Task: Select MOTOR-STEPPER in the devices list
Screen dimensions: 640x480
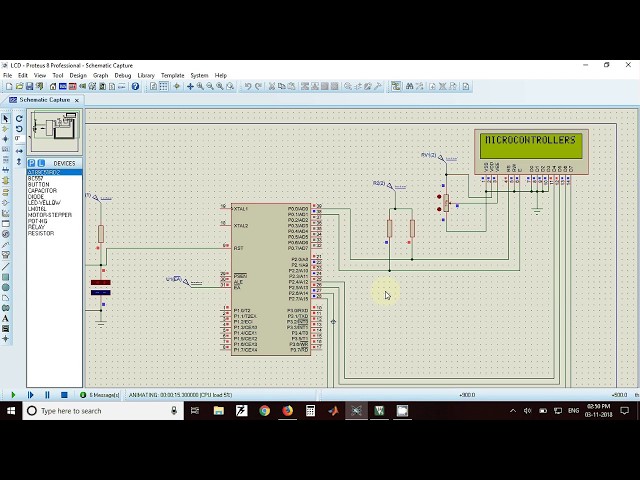Action: tap(50, 215)
